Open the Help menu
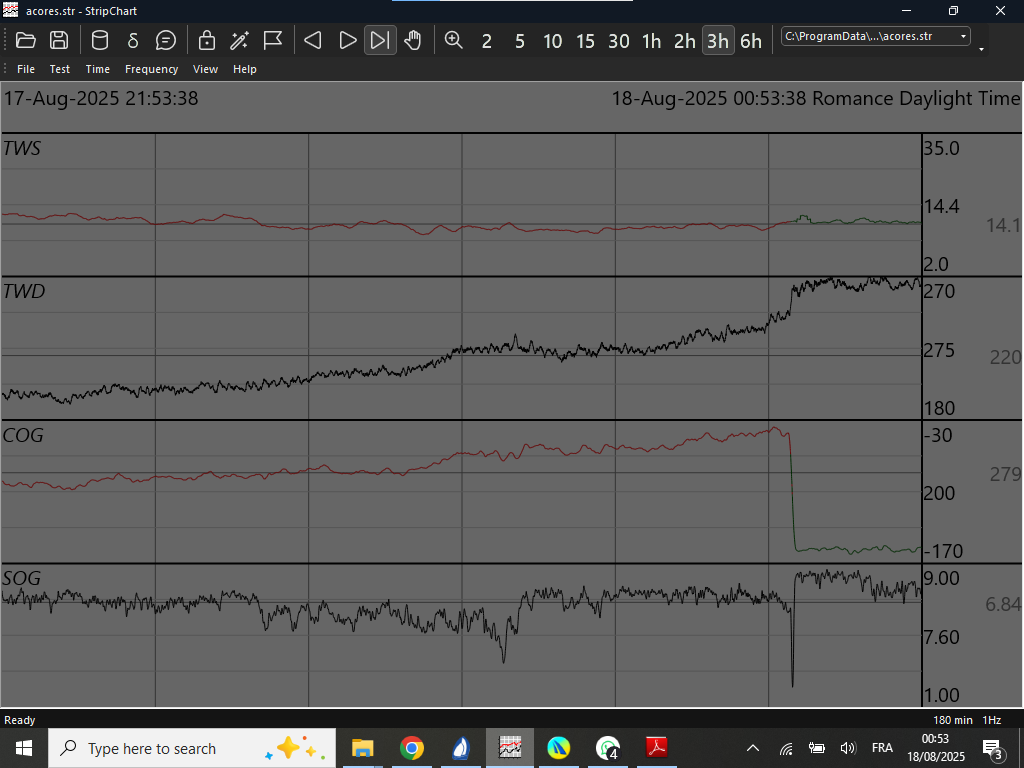Screen dimensions: 1024x768 pos(245,69)
